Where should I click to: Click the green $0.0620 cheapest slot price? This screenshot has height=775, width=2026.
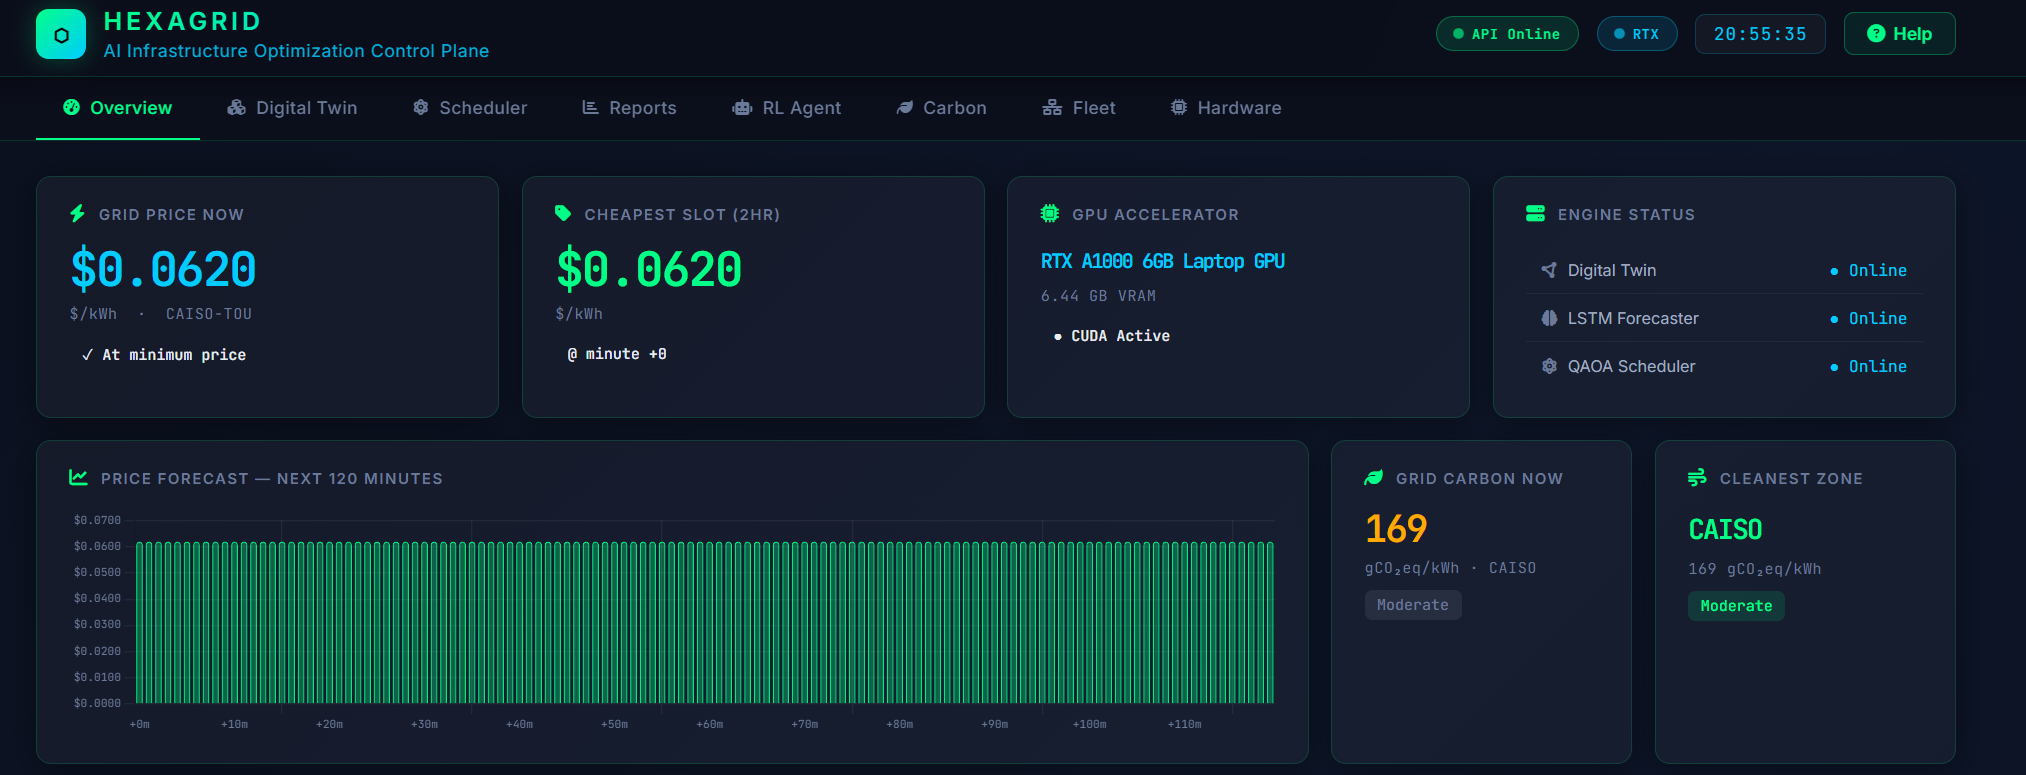coord(649,270)
